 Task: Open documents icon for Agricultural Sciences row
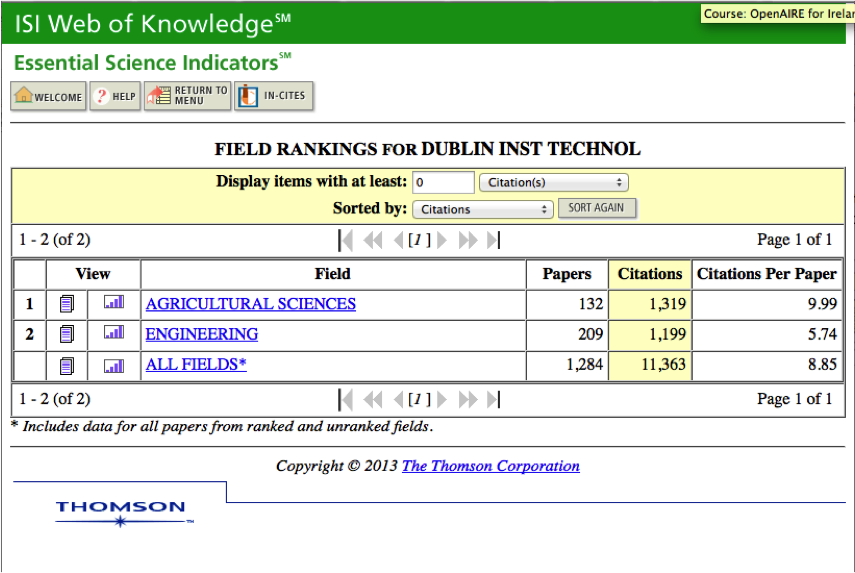67,303
